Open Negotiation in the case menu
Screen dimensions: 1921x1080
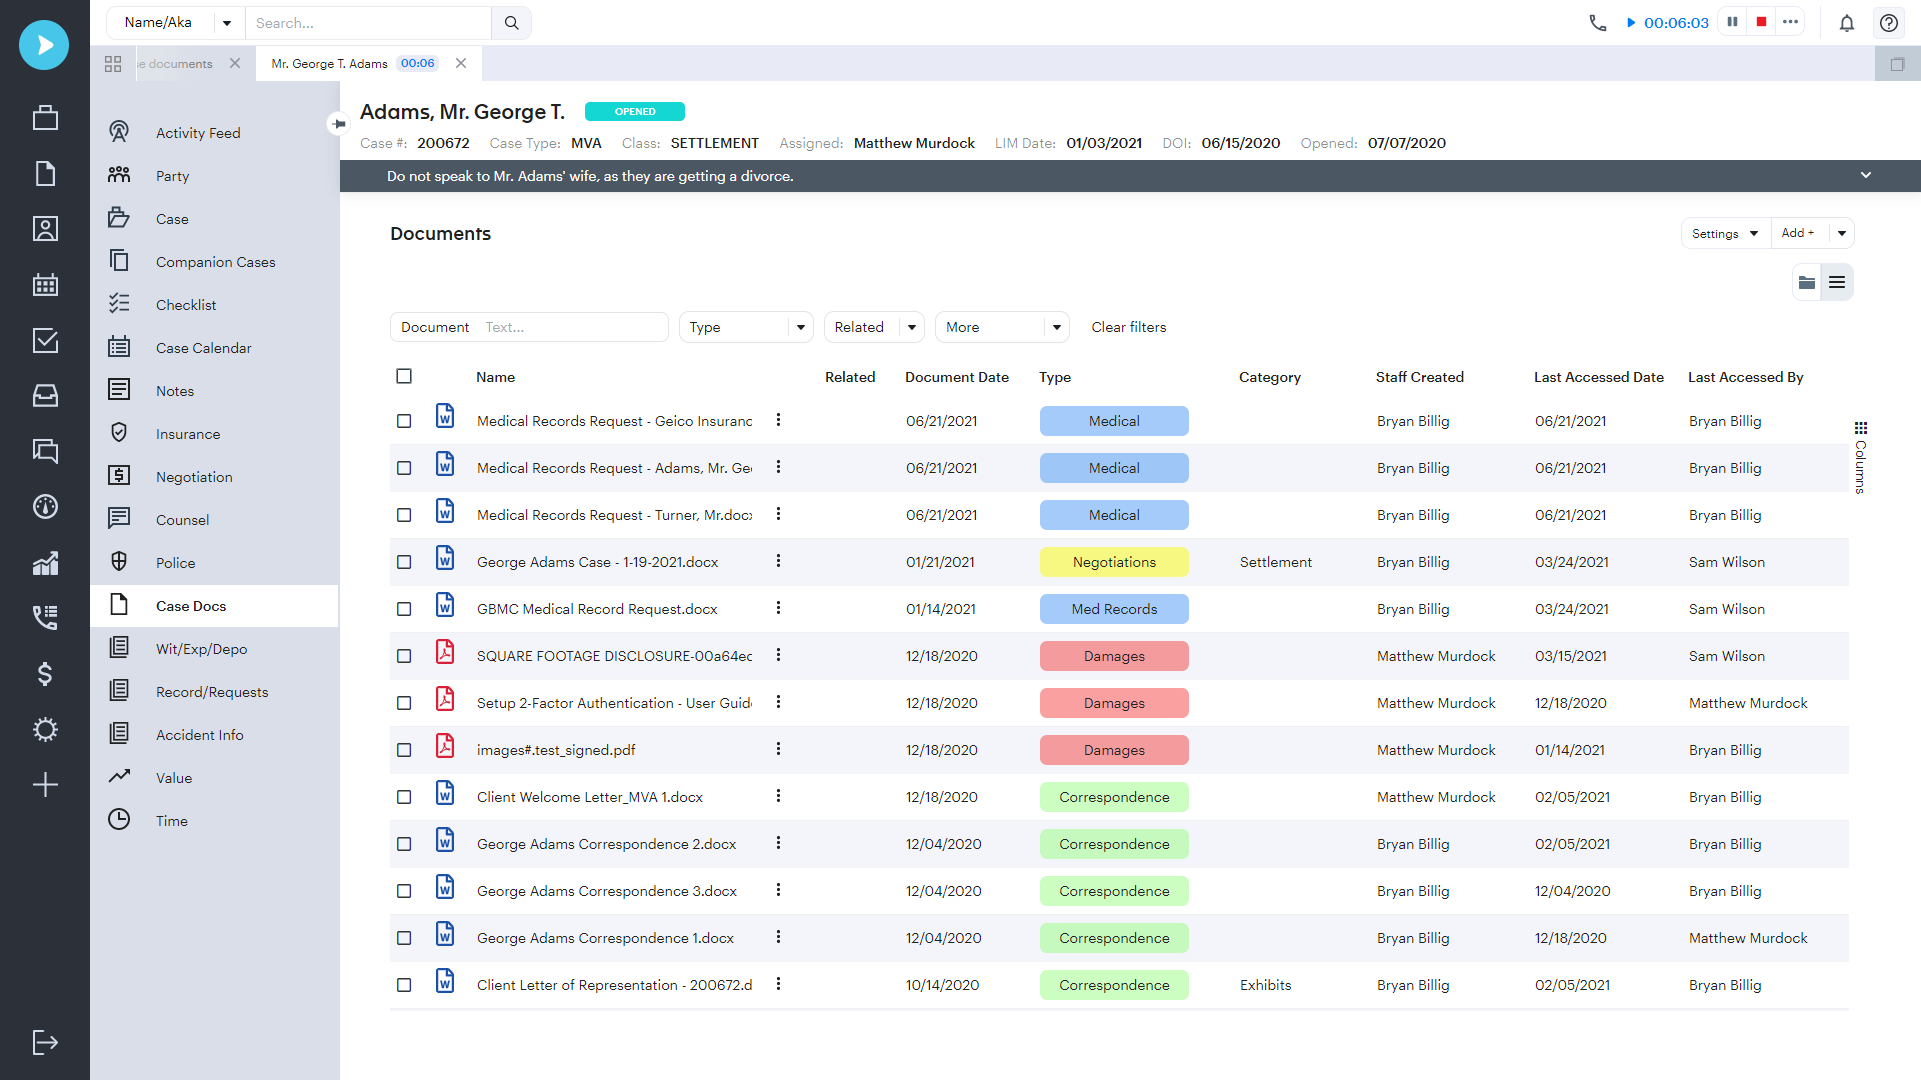194,477
